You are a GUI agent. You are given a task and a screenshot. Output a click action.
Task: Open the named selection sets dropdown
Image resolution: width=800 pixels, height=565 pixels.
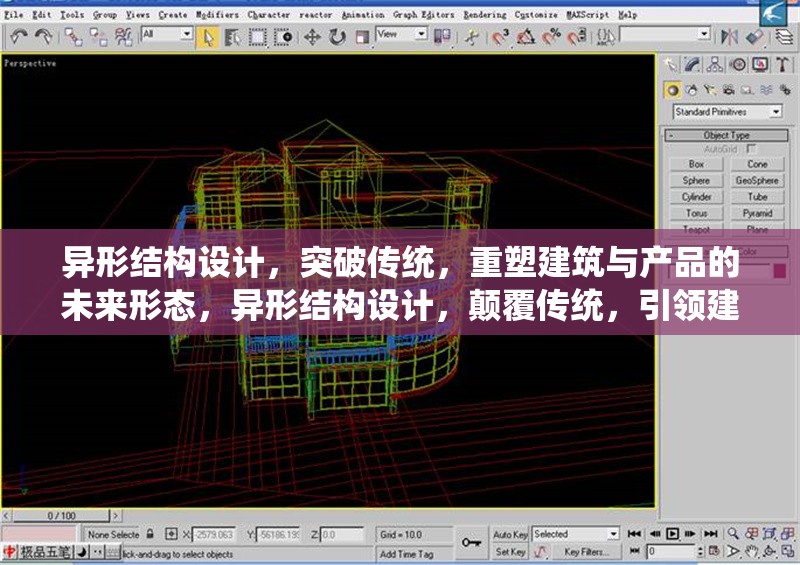point(665,34)
